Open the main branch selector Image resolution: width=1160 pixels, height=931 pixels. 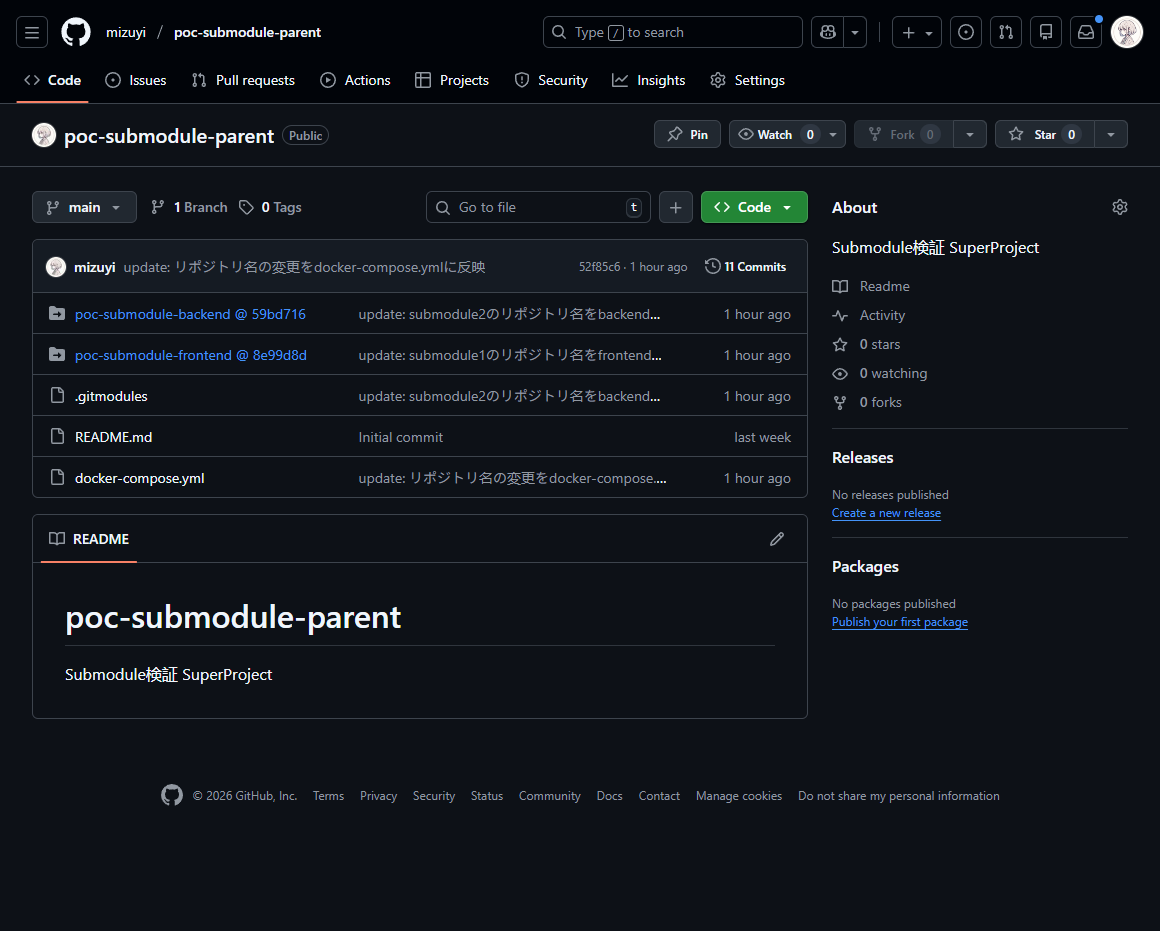click(84, 207)
